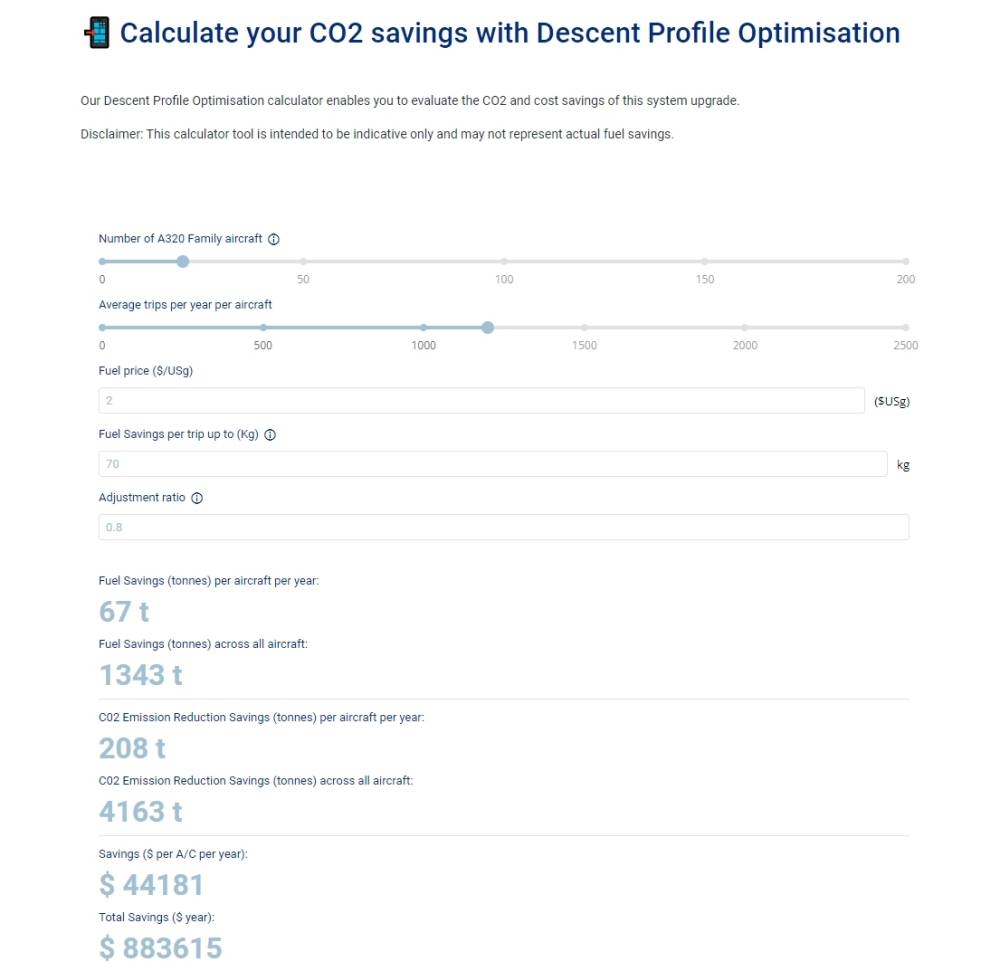Set trips slider to the 500 mark
The image size is (1000, 971).
click(263, 327)
